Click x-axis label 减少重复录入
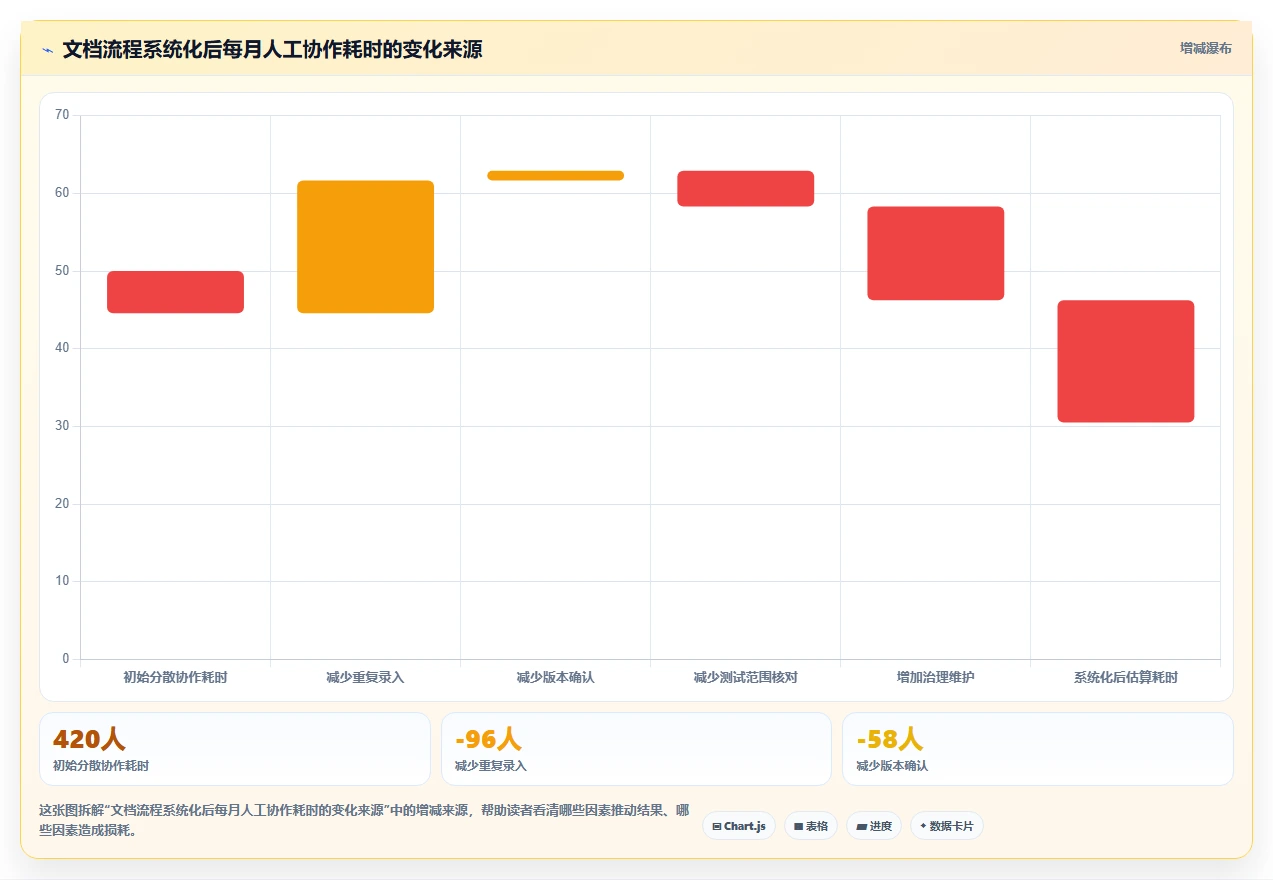 point(365,677)
